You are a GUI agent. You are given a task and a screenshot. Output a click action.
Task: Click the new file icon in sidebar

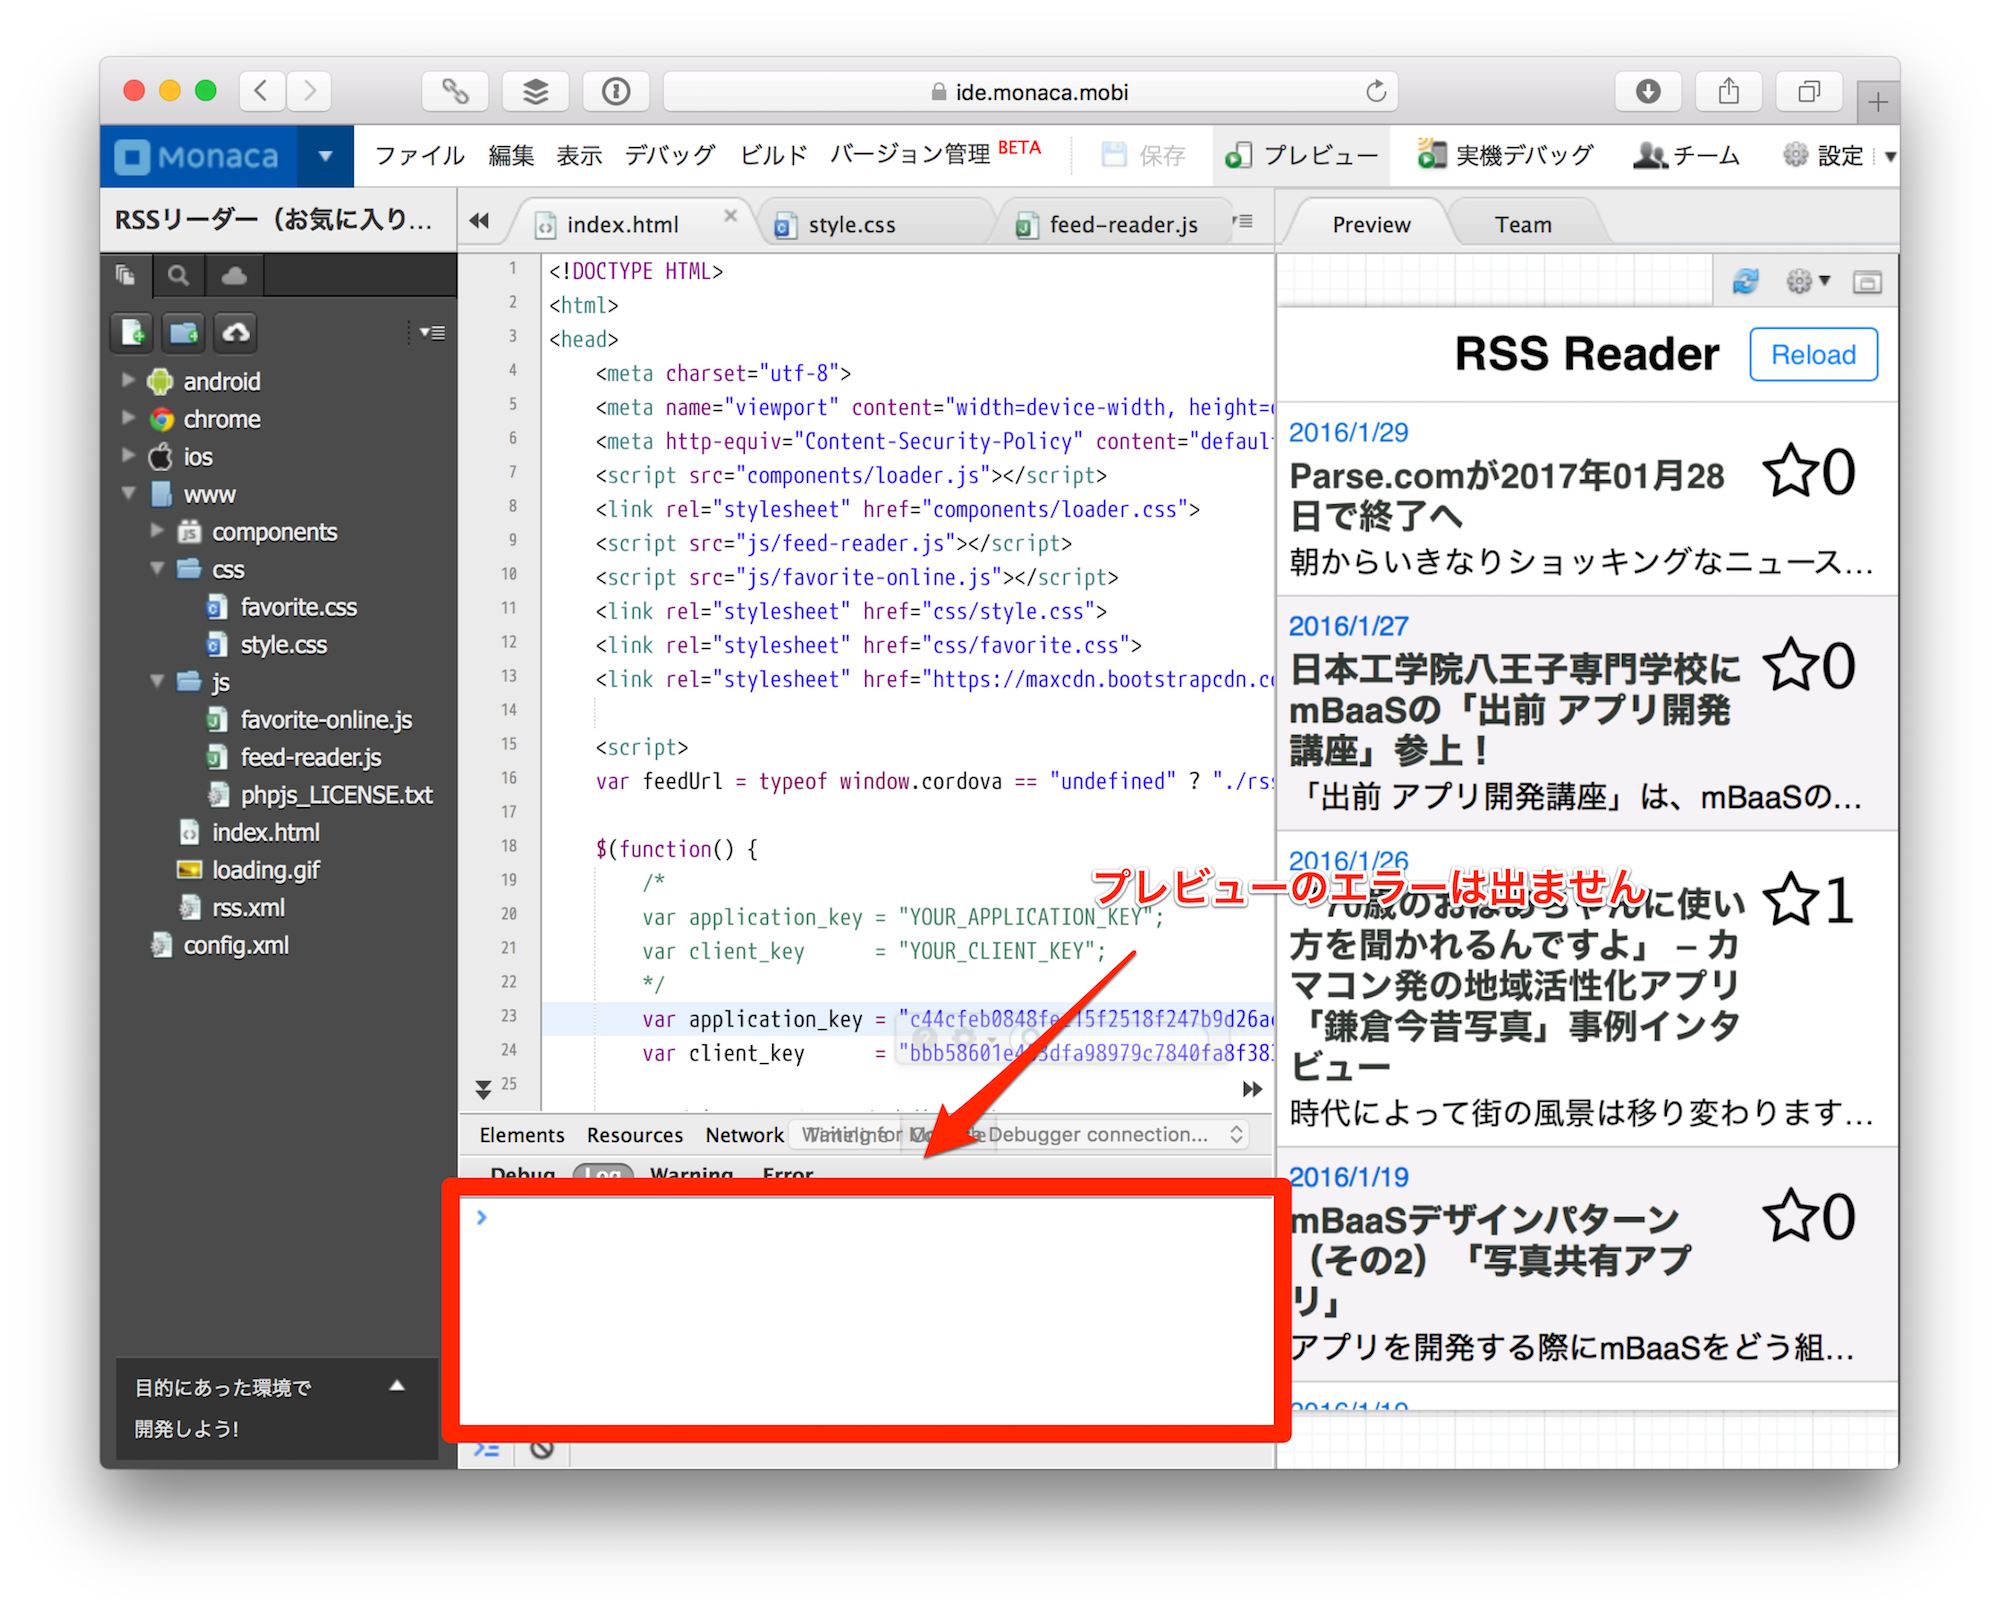[132, 333]
